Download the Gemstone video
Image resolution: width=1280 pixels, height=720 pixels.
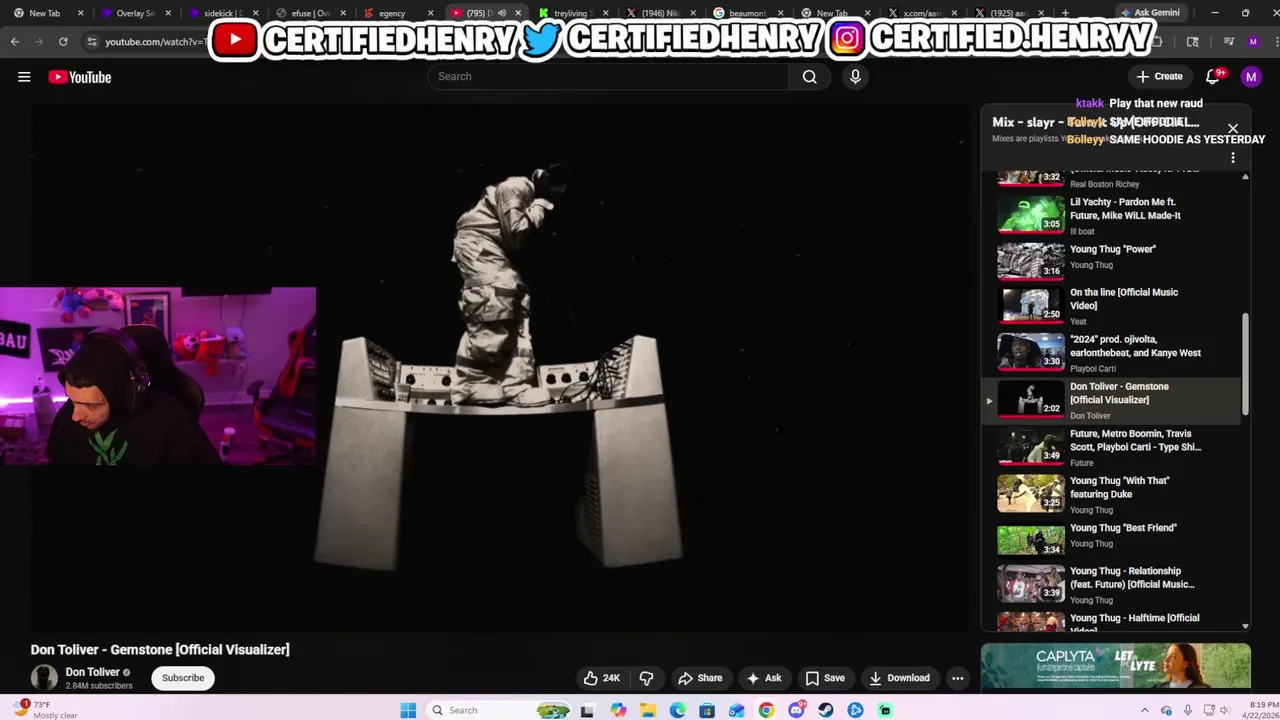pos(899,678)
